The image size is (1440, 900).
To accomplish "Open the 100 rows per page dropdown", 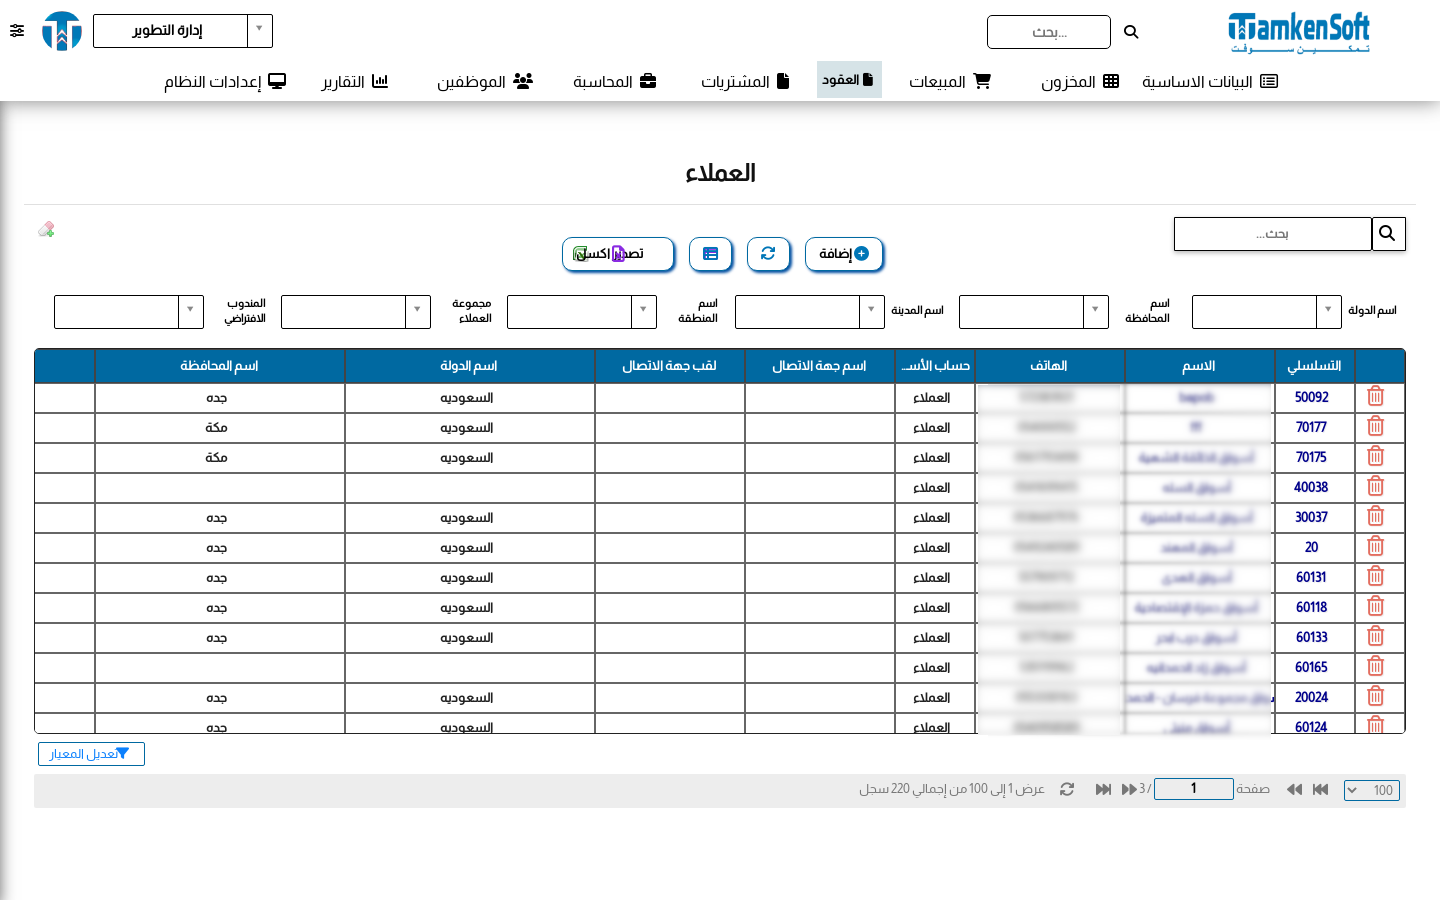I will coord(1372,790).
